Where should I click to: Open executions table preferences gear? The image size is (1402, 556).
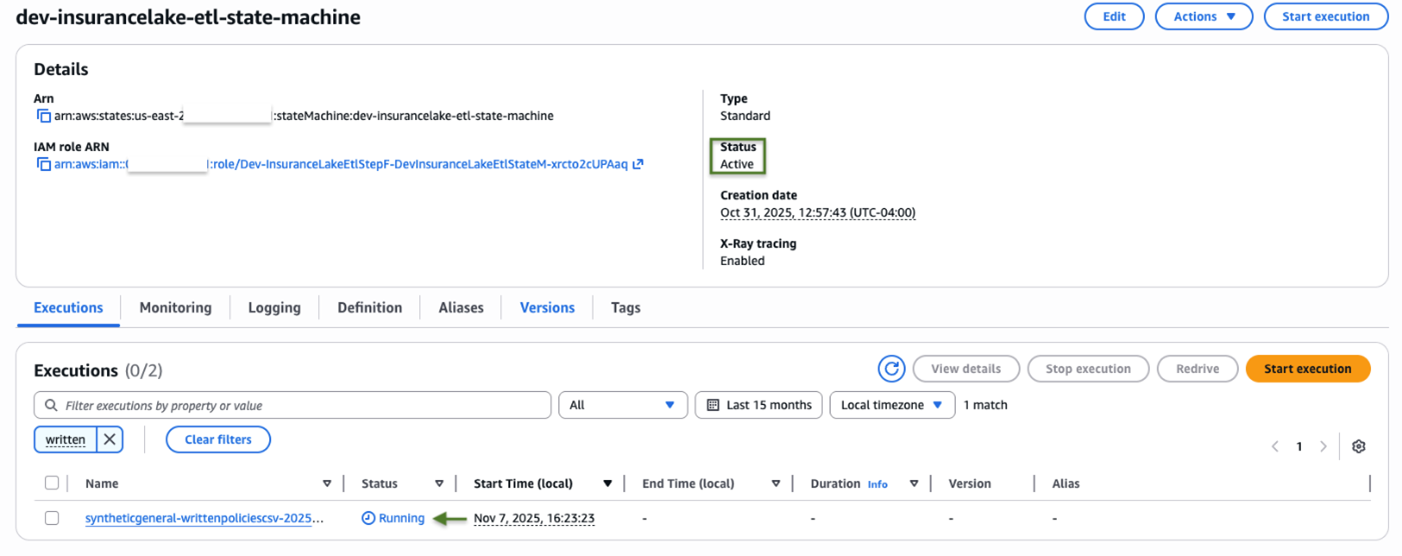pyautogui.click(x=1358, y=447)
